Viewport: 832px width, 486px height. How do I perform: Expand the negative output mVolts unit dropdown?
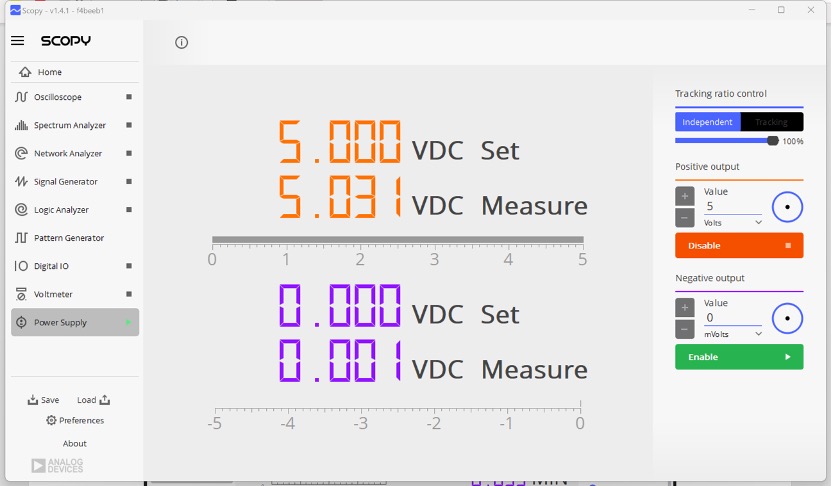(733, 334)
